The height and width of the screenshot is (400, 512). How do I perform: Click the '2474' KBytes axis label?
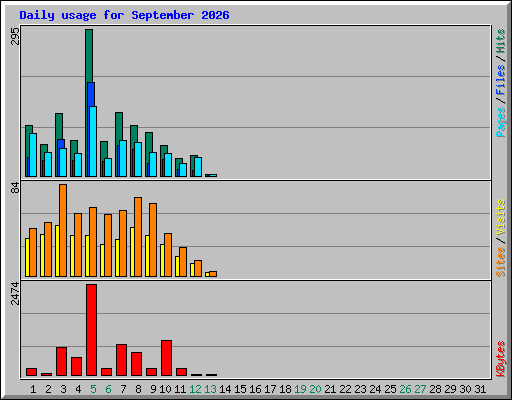15,294
